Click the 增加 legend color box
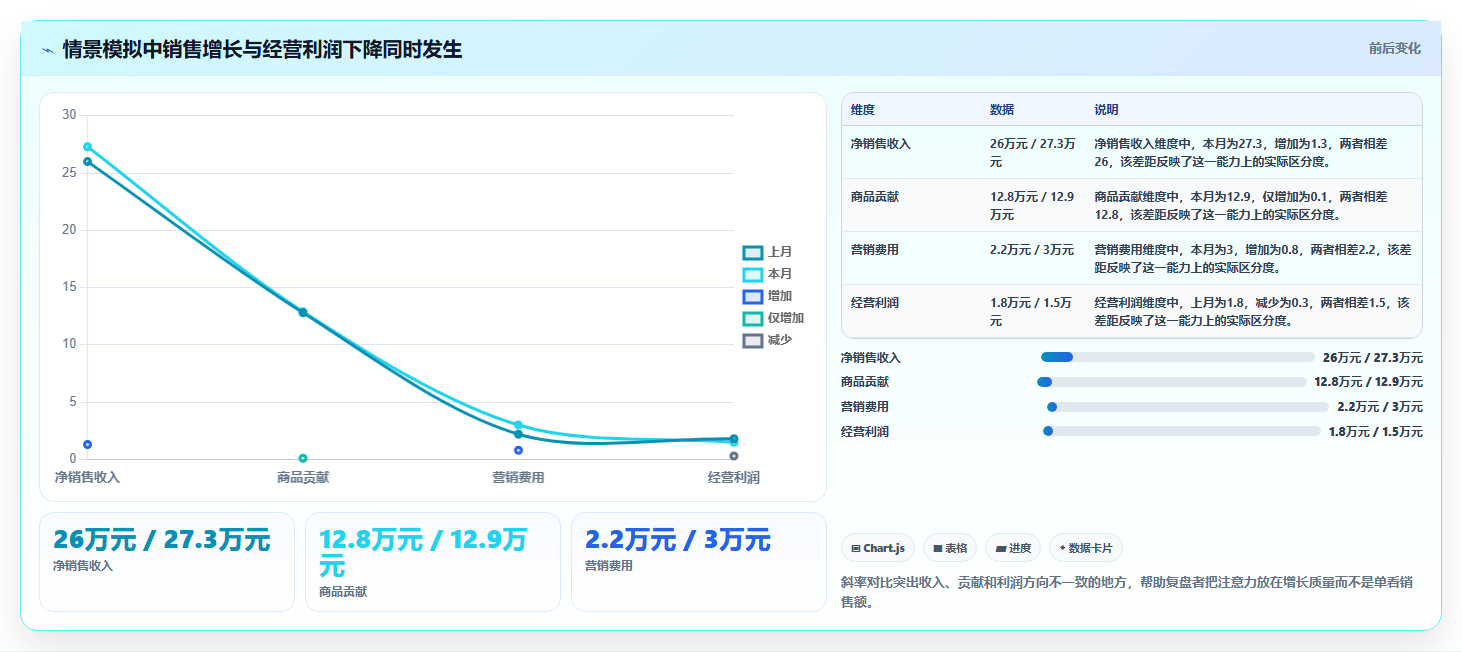Viewport: 1462px width, 652px height. click(753, 296)
